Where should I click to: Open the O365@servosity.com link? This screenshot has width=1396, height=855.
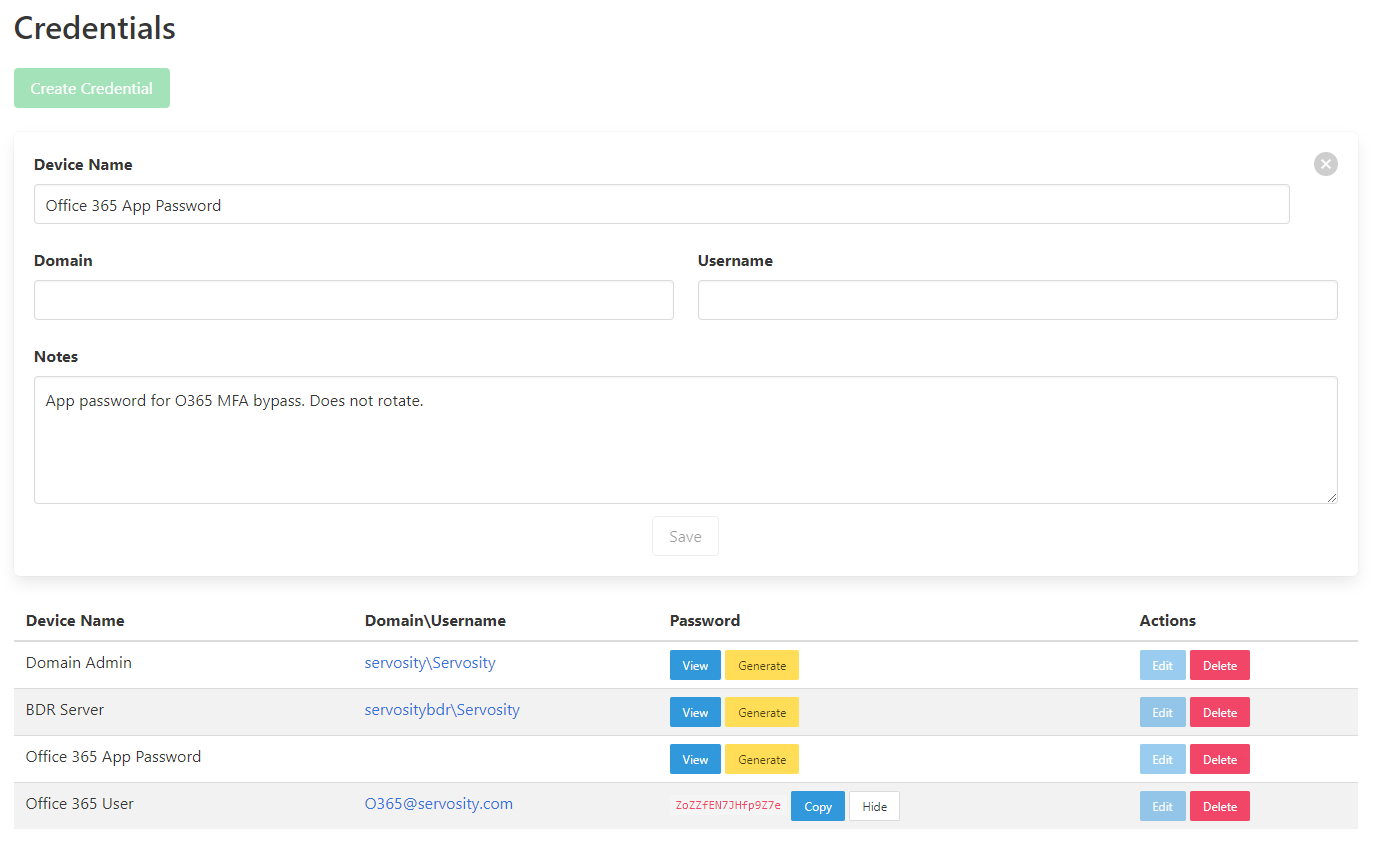click(439, 804)
